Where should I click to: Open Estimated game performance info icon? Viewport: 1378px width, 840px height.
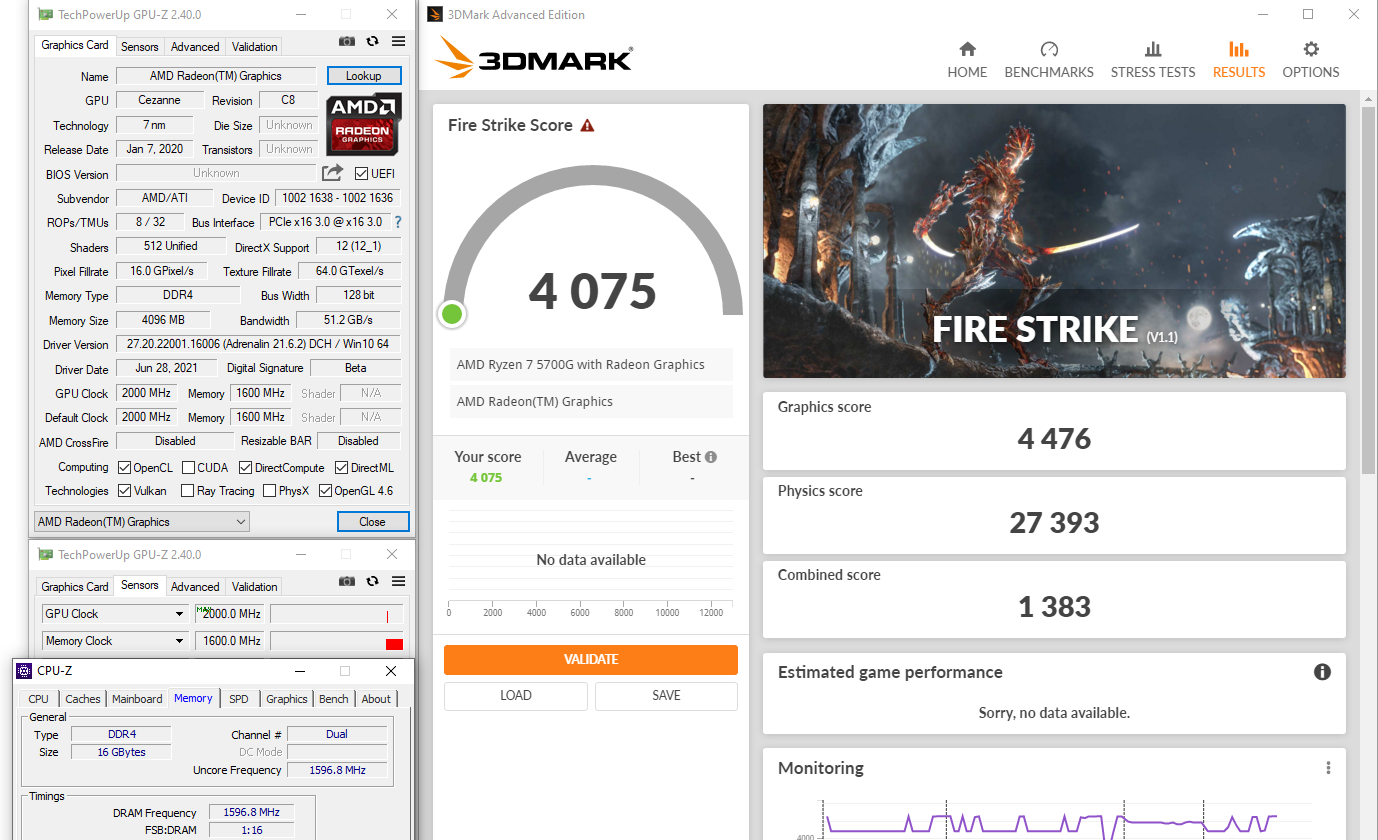point(1322,672)
